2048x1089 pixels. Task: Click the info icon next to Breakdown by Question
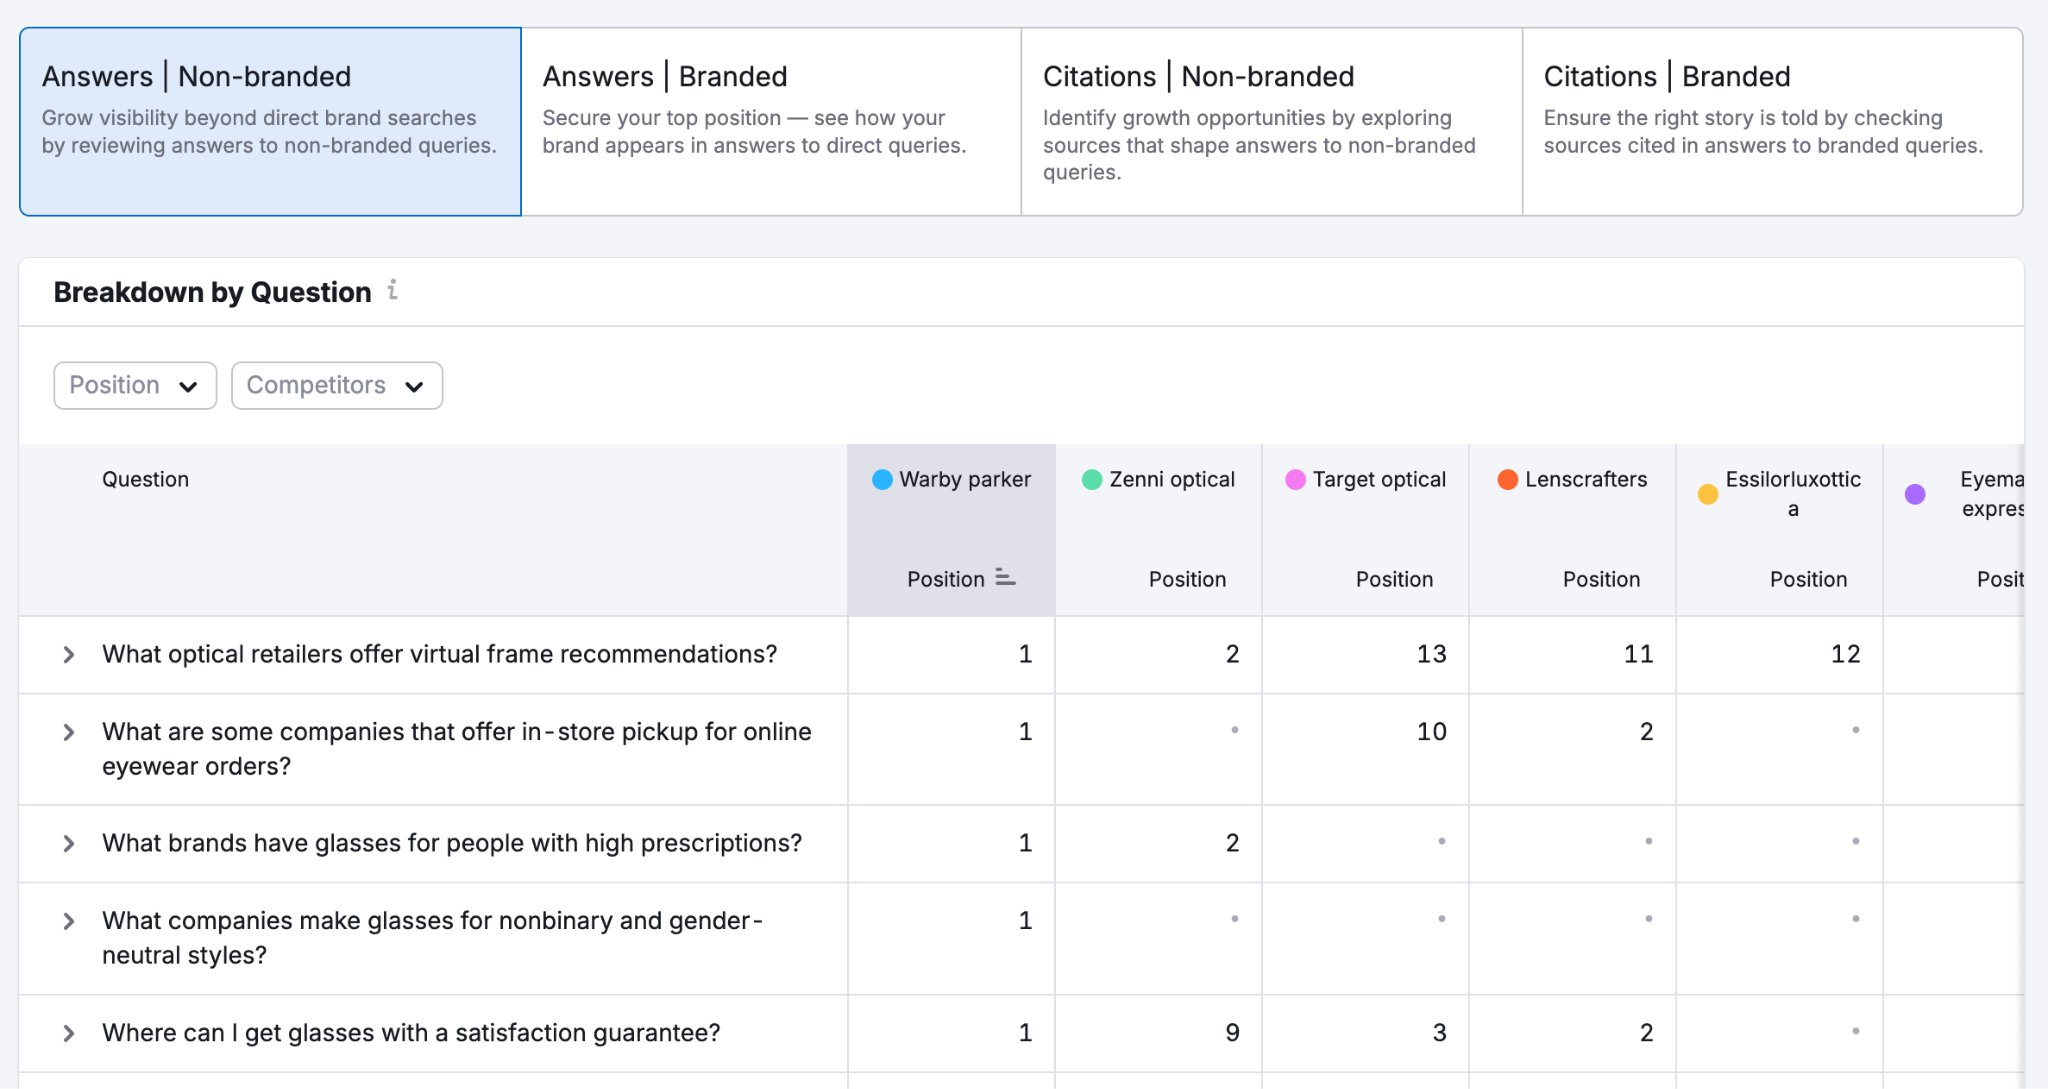click(x=392, y=290)
